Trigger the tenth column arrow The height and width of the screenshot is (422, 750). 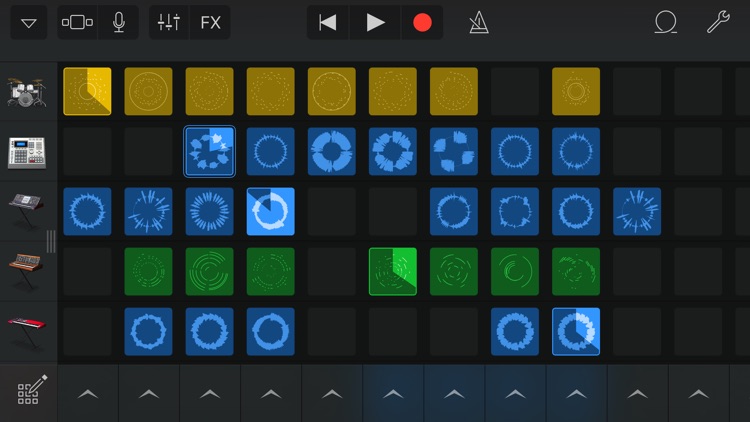coord(638,394)
